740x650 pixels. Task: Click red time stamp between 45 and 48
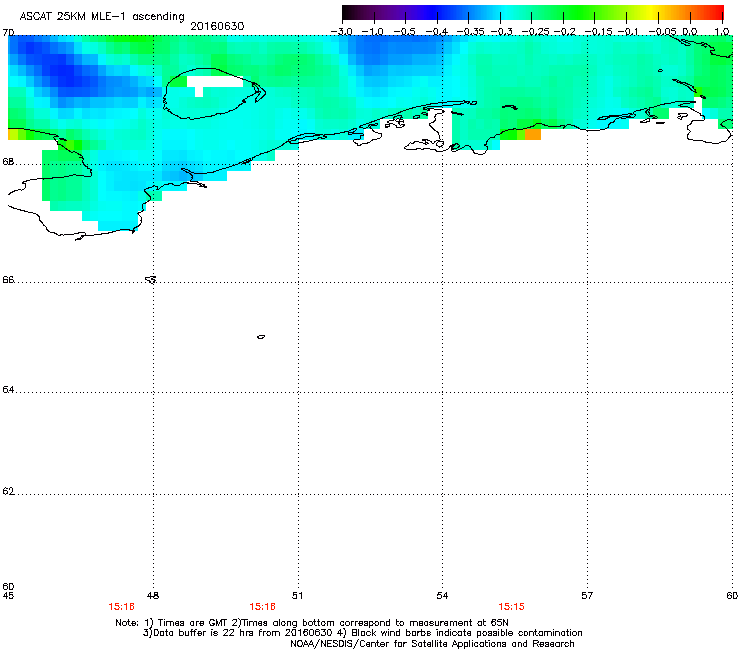coord(121,607)
